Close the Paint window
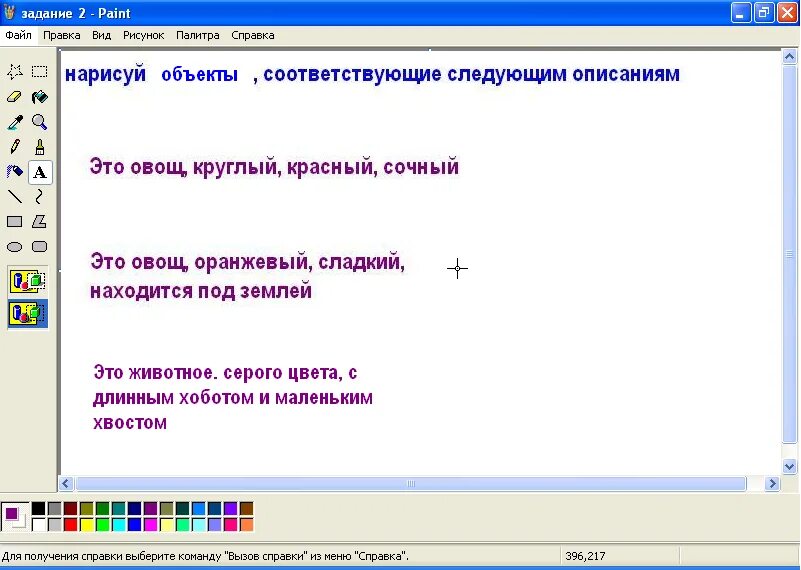This screenshot has width=801, height=570. click(788, 12)
